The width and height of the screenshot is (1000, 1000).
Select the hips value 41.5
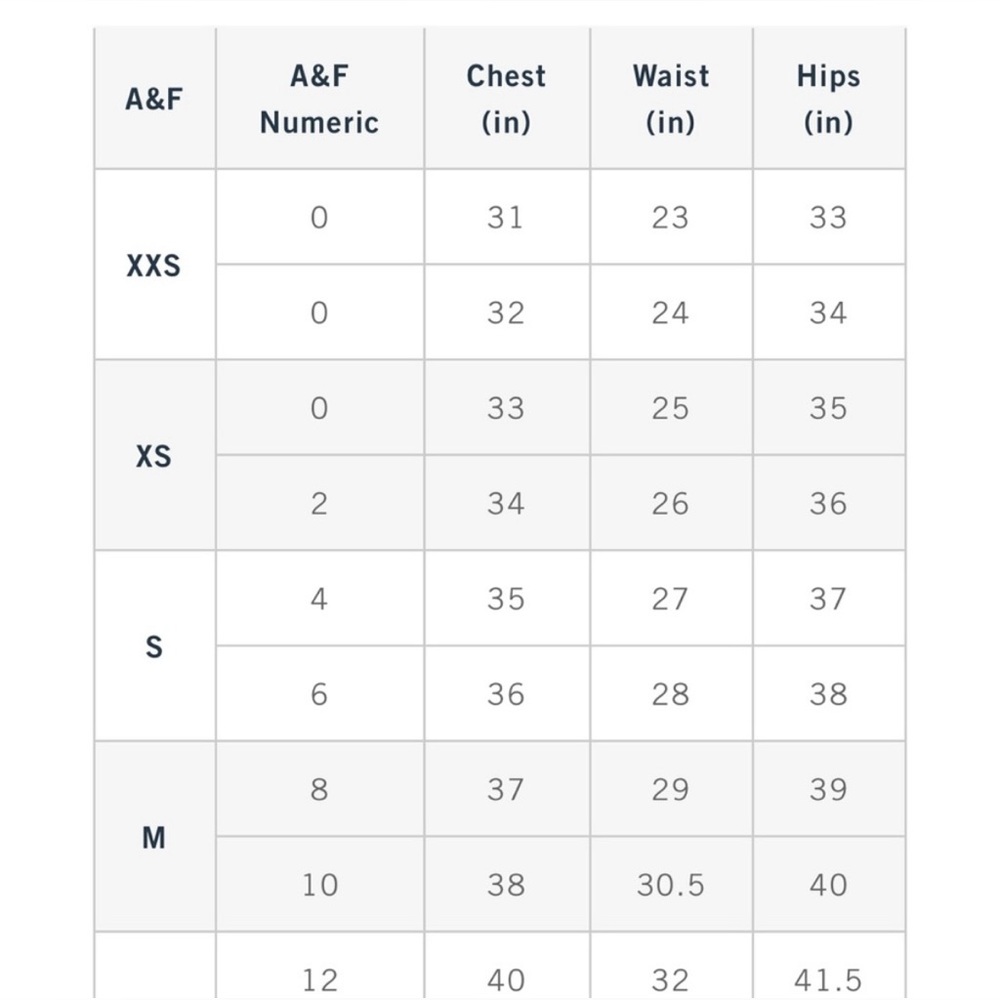click(x=828, y=980)
